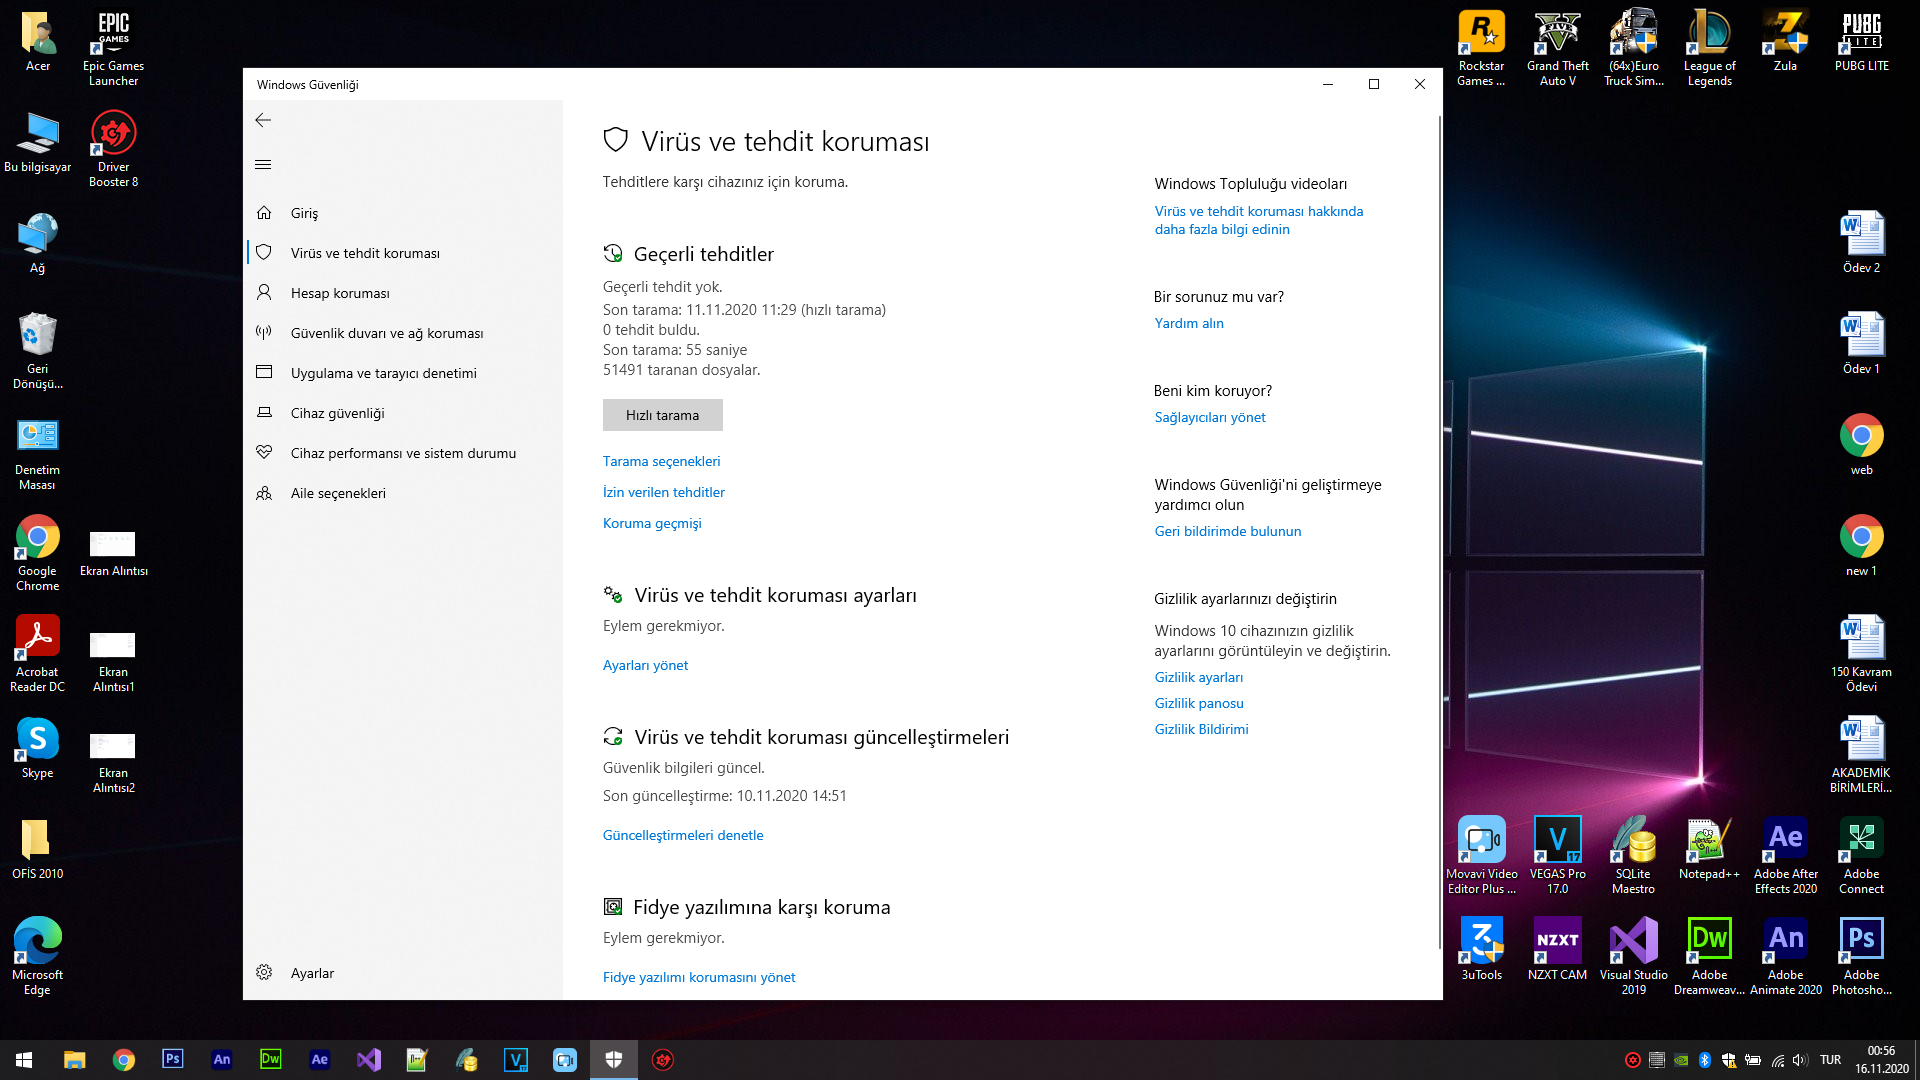
Task: Open İzin verilen tehditler link
Action: click(x=663, y=492)
